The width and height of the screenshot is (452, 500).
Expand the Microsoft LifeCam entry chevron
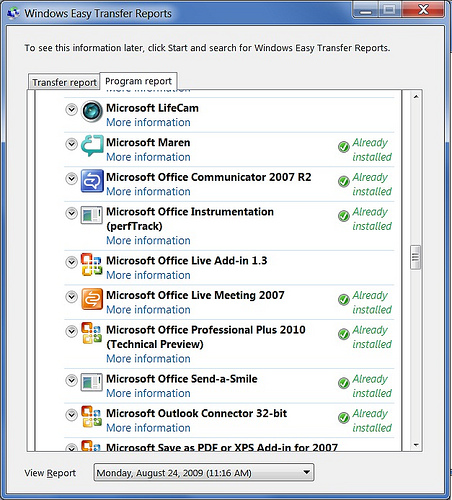[71, 109]
